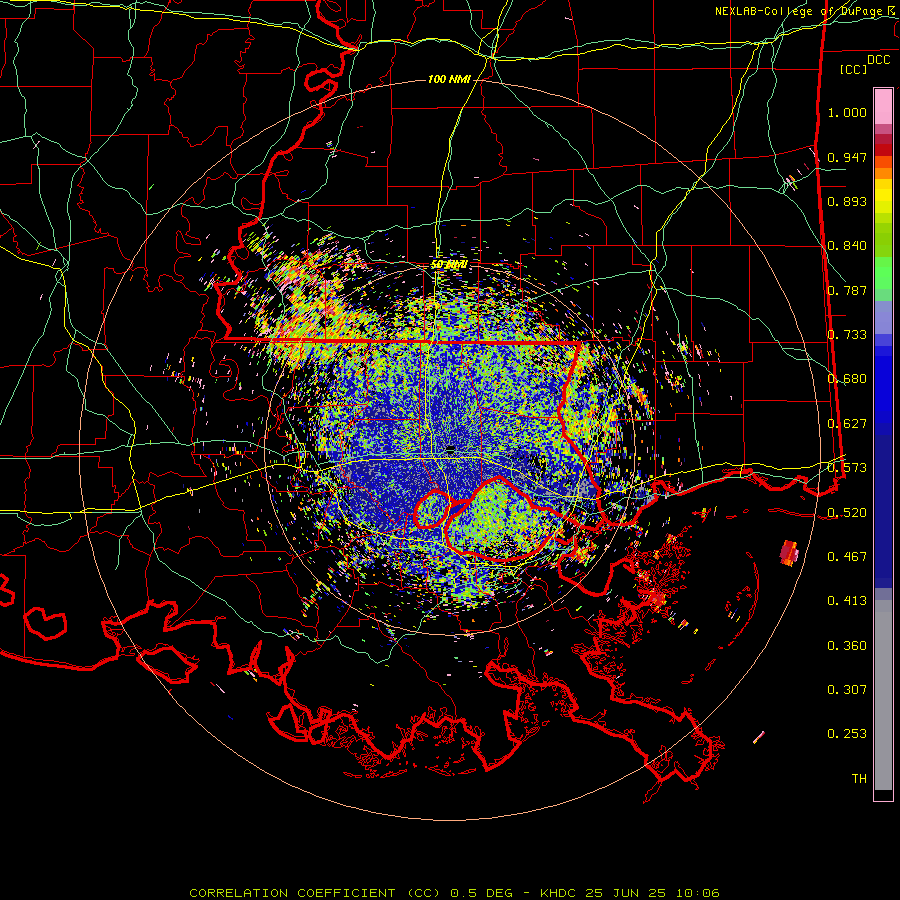The image size is (900, 900).
Task: Select the 0.360 scale value
Action: 847,645
